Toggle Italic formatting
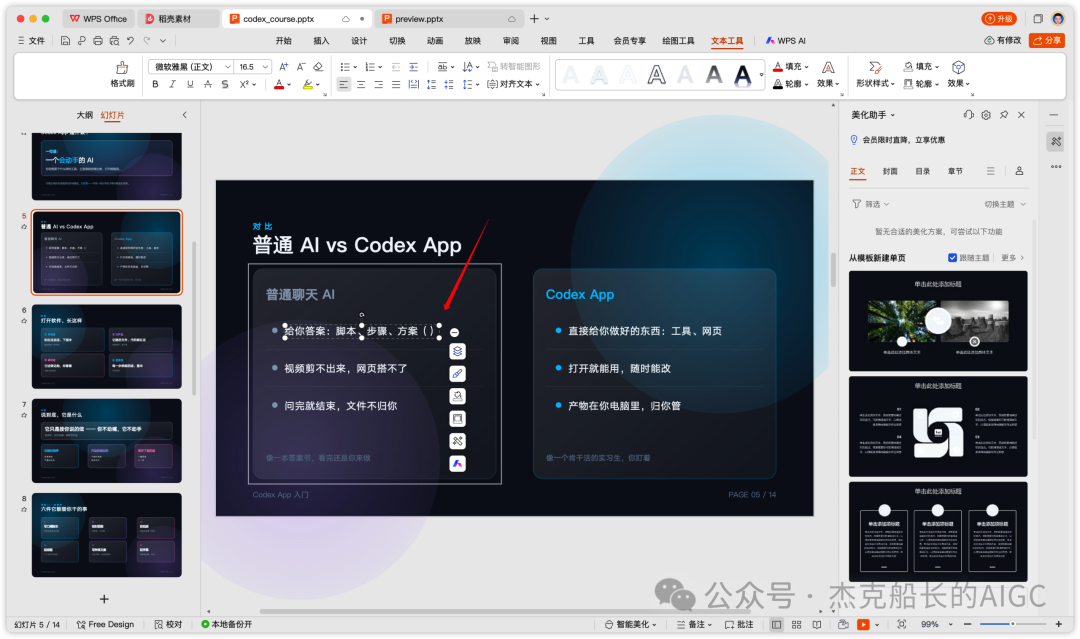The height and width of the screenshot is (639, 1080). 172,84
